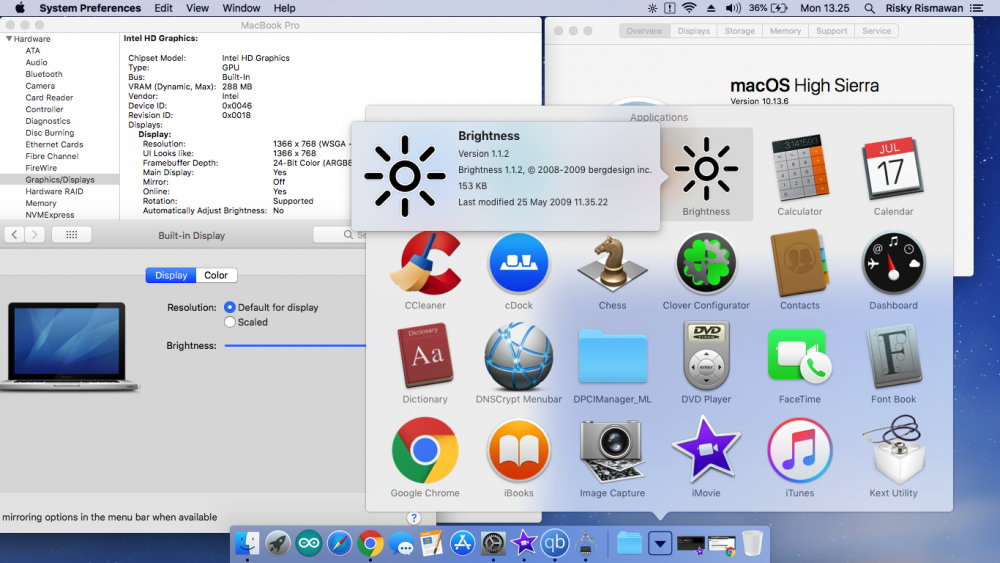
Task: Open the App Store icon in the Dock
Action: (462, 543)
